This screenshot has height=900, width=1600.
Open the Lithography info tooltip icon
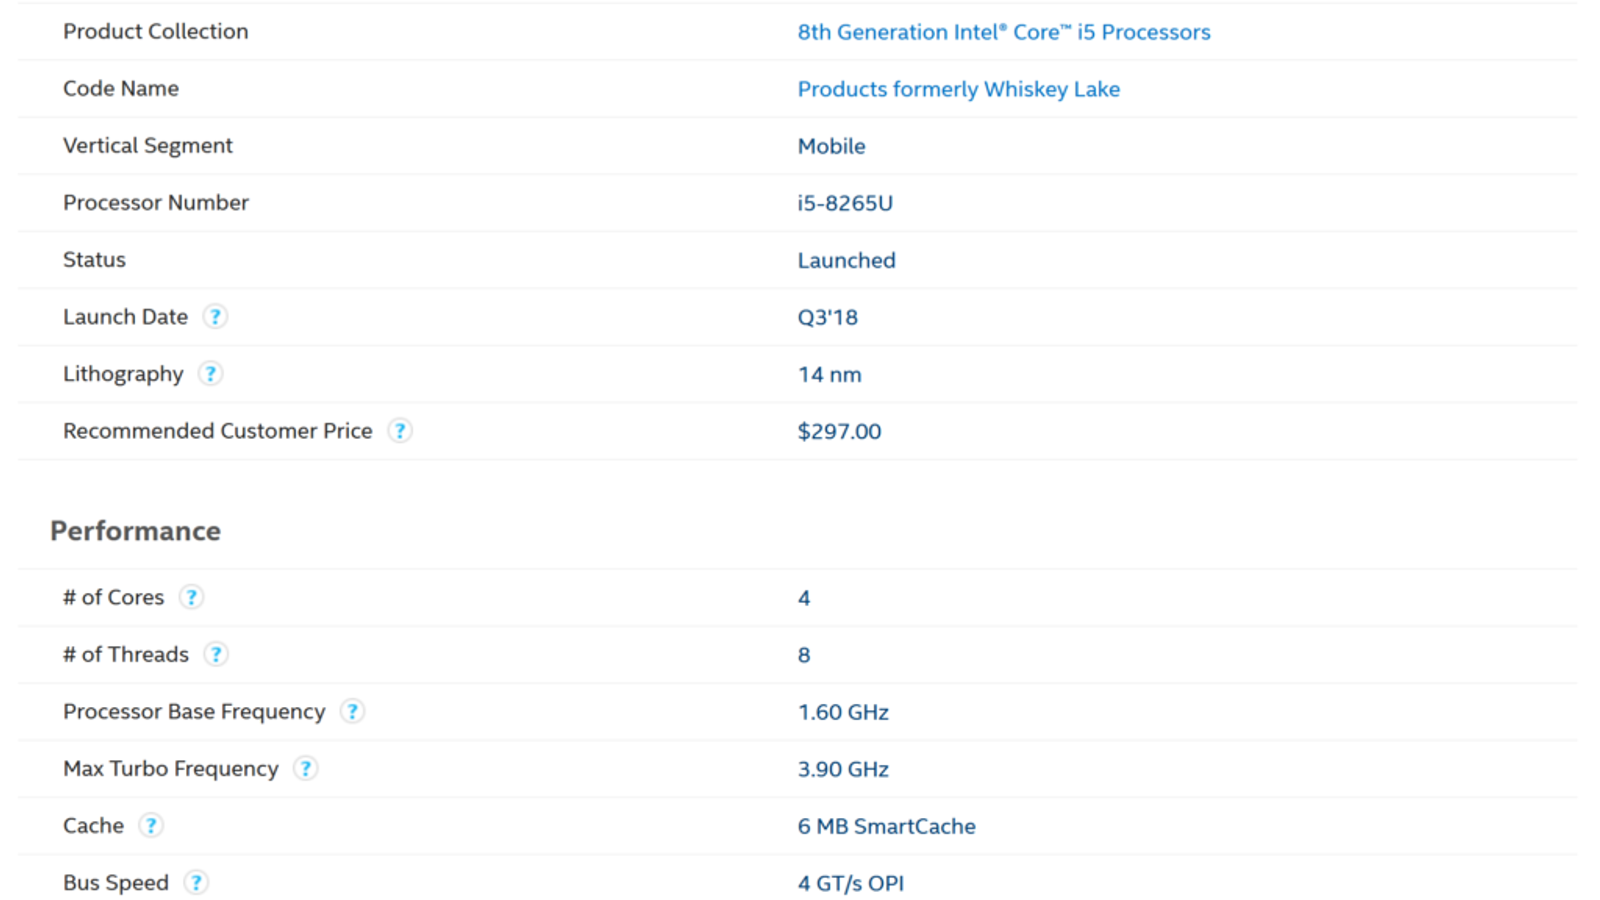coord(210,374)
